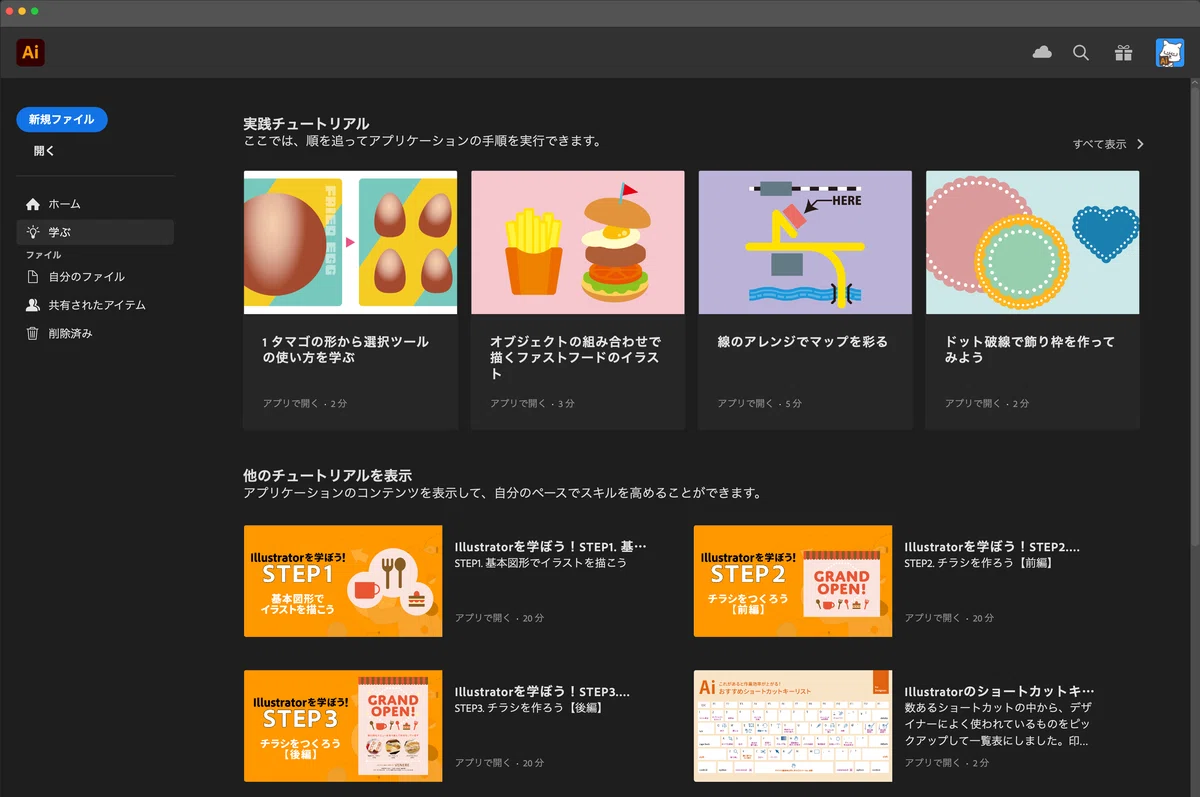Click the trash icon beside 削除済み
Image resolution: width=1200 pixels, height=797 pixels.
coord(33,334)
